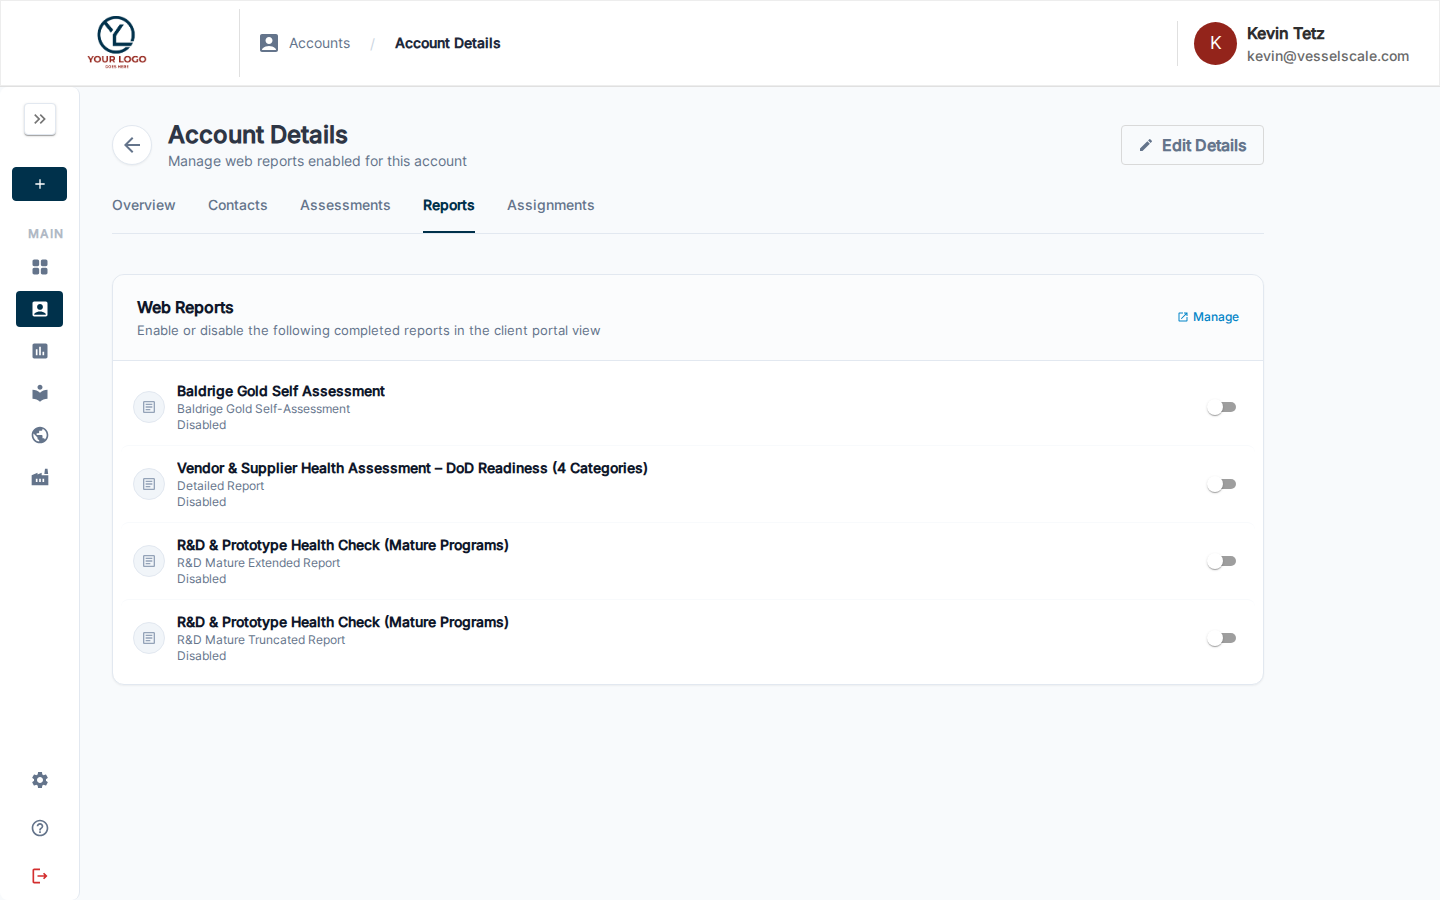Expand the sidebar with the double-chevron button
Viewport: 1440px width, 900px height.
click(x=40, y=119)
